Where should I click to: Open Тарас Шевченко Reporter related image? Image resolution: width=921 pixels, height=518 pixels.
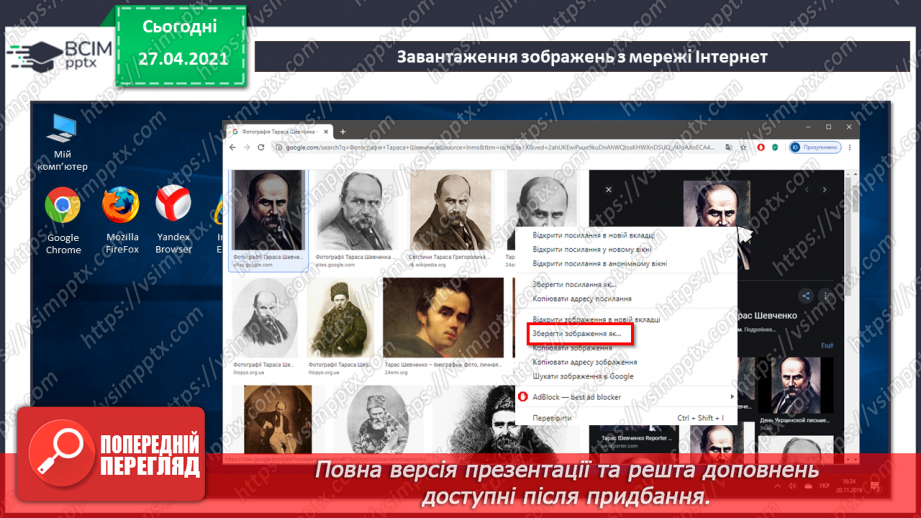pos(633,438)
